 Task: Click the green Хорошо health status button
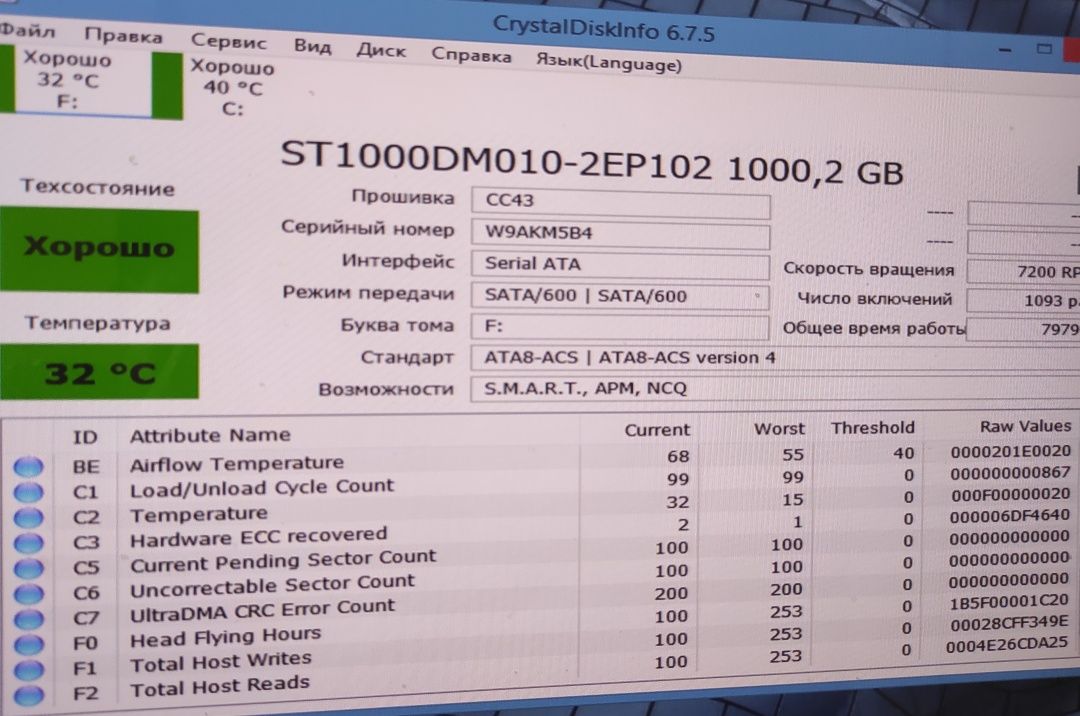point(99,251)
